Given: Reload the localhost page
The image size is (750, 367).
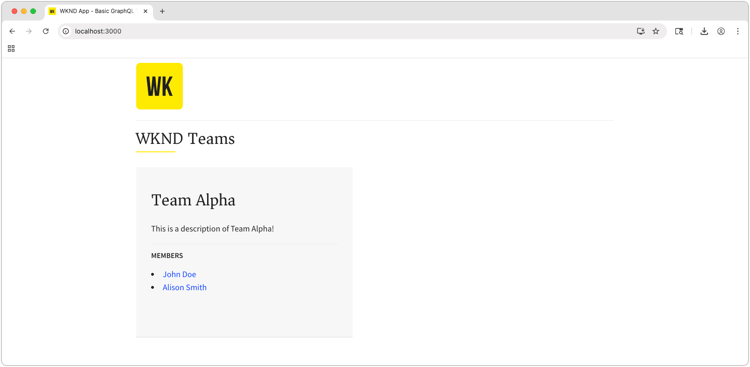Looking at the screenshot, I should click(x=45, y=31).
